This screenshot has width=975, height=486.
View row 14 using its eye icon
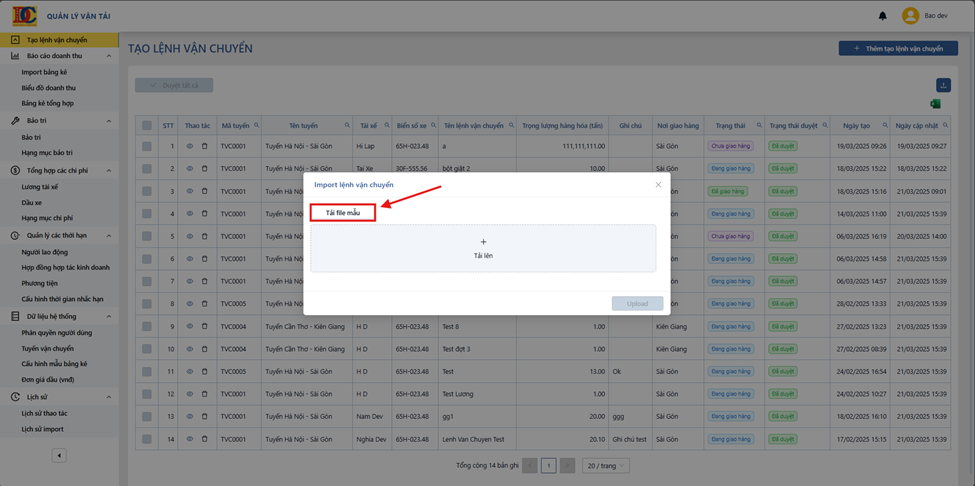[190, 439]
